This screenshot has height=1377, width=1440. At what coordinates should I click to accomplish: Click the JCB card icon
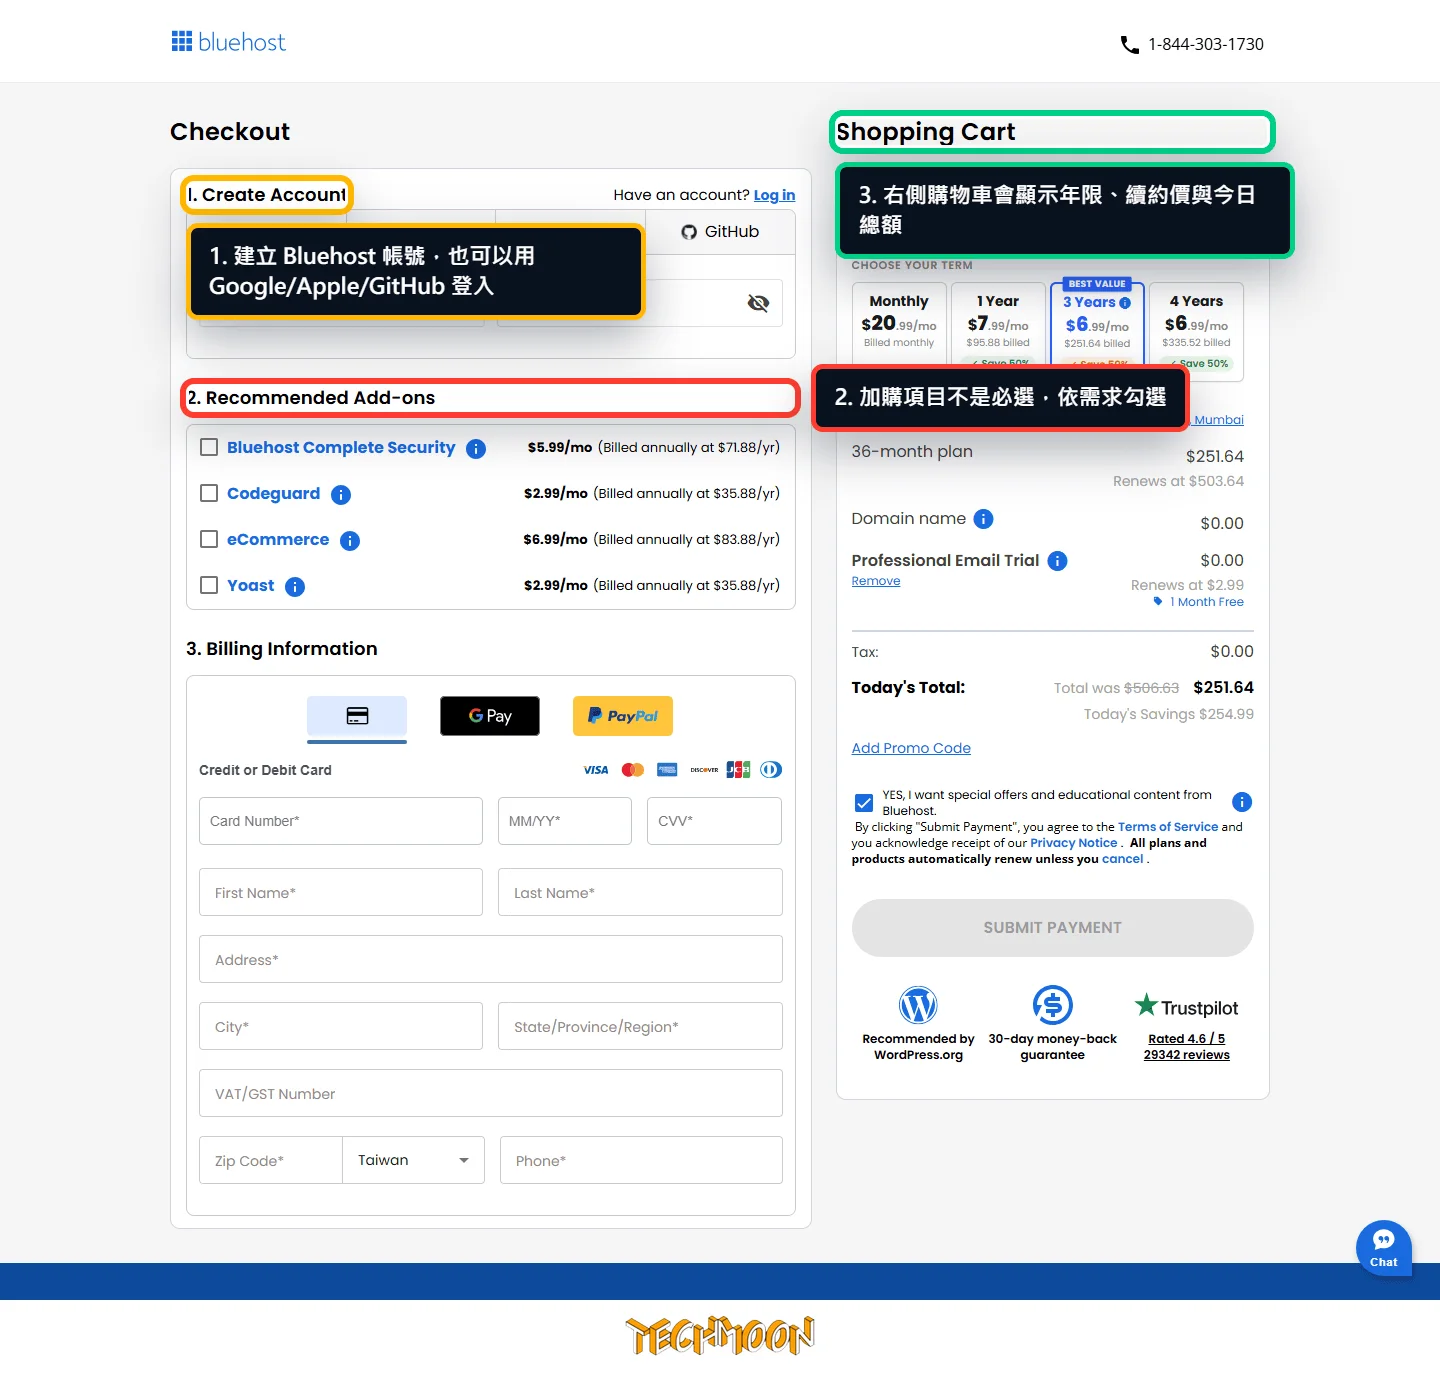pos(738,770)
